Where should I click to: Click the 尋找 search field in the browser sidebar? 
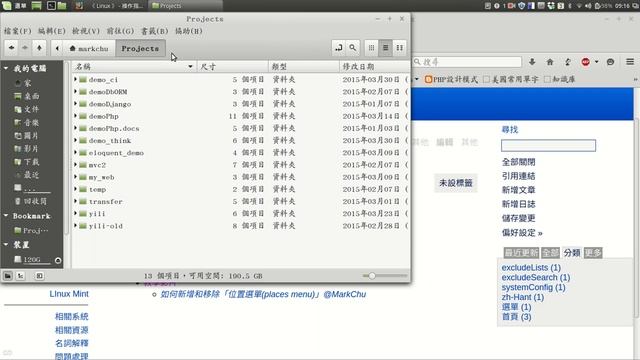click(x=548, y=145)
